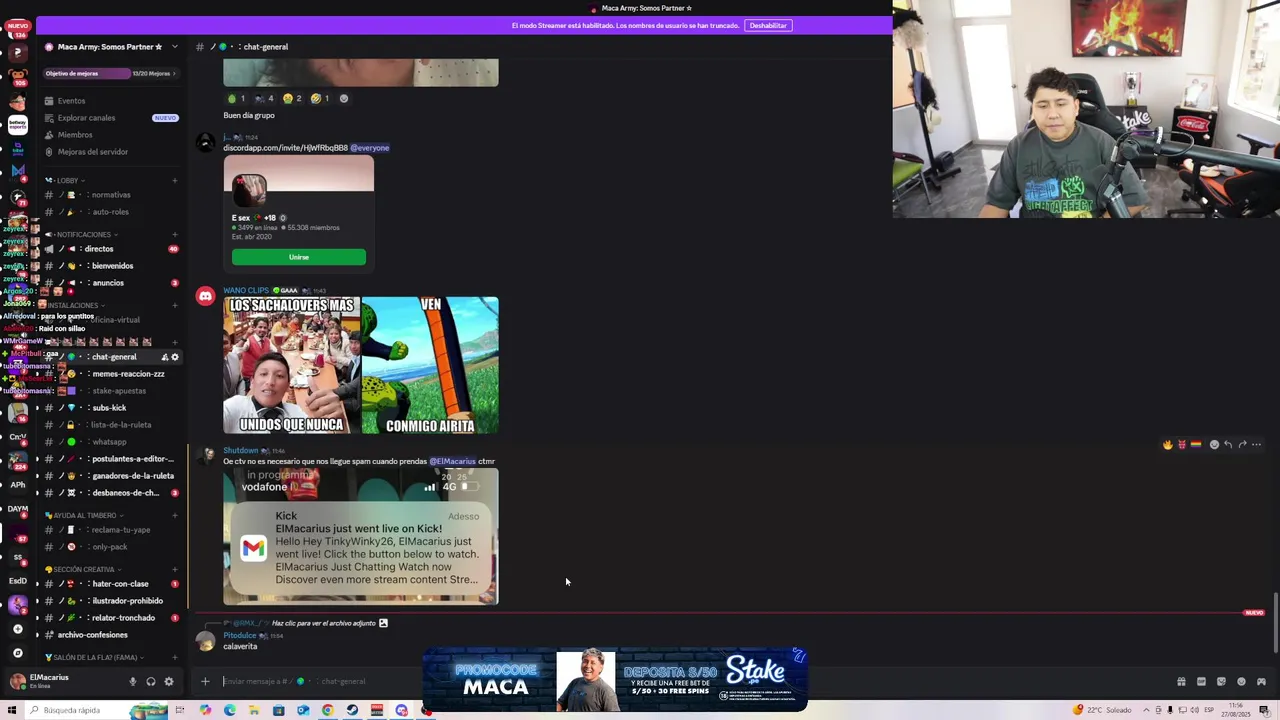
Task: Deafen audio with headphones icon
Action: coord(150,682)
